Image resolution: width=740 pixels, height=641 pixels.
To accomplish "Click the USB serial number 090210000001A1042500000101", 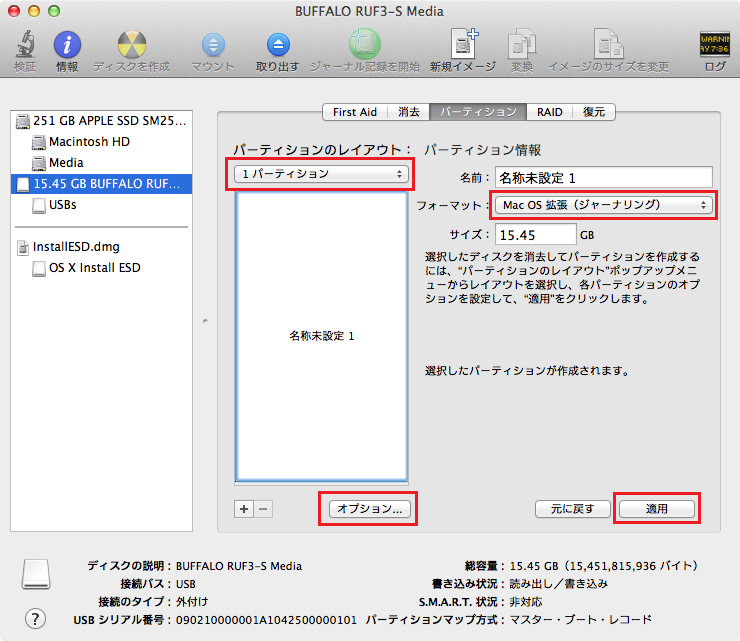I will 266,620.
